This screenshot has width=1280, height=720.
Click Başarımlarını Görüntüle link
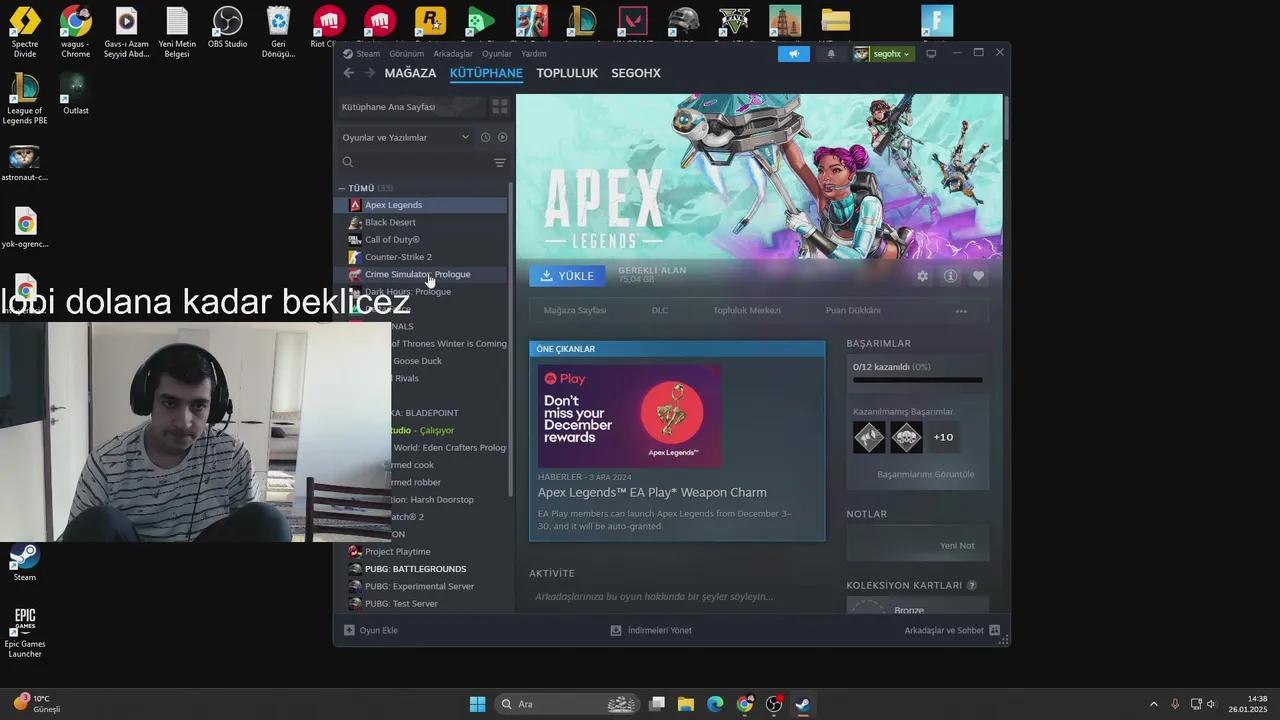(925, 474)
